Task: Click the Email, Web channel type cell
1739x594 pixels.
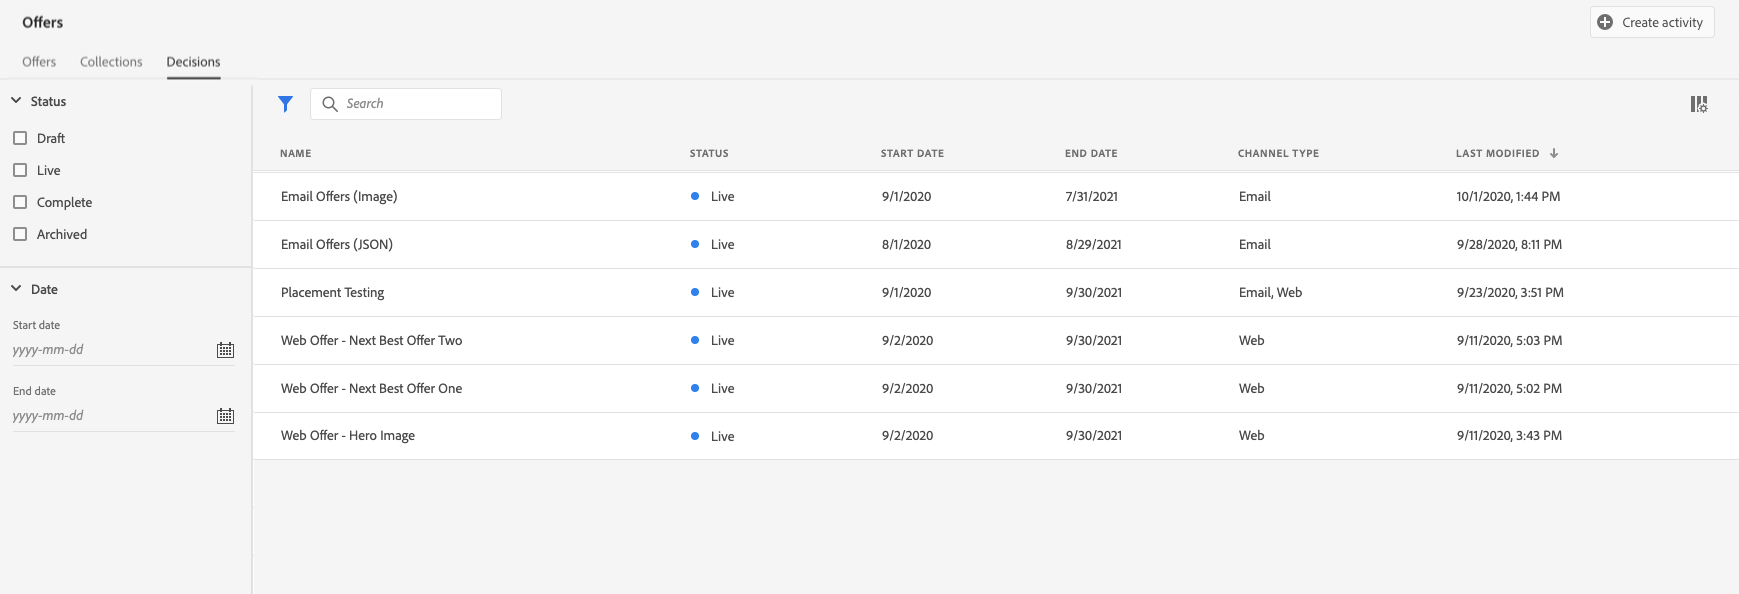Action: (x=1270, y=292)
